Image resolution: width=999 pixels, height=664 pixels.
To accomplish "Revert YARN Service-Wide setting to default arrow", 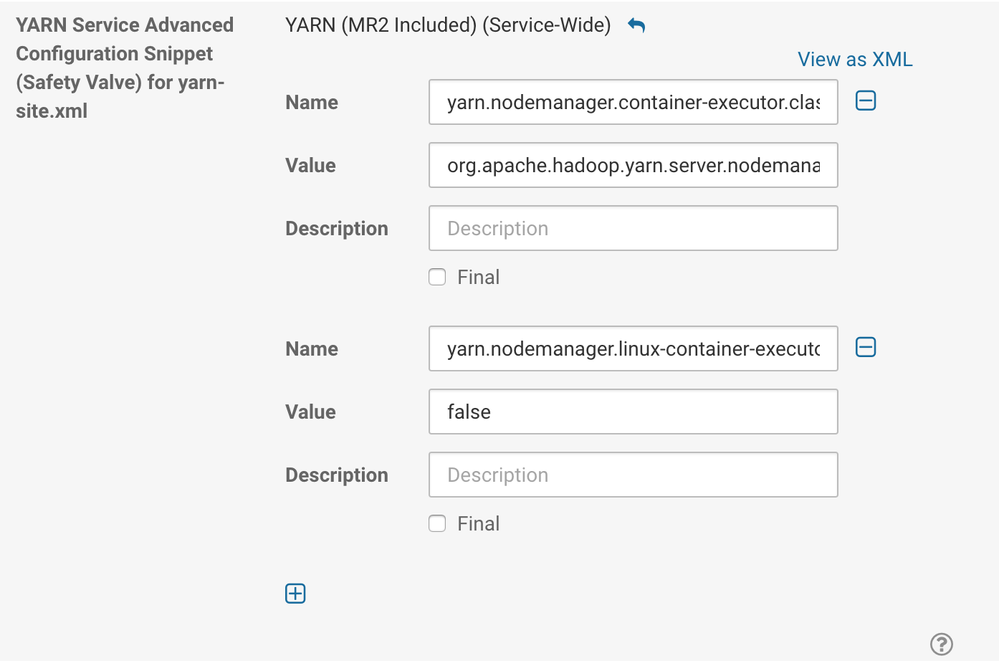I will click(637, 26).
